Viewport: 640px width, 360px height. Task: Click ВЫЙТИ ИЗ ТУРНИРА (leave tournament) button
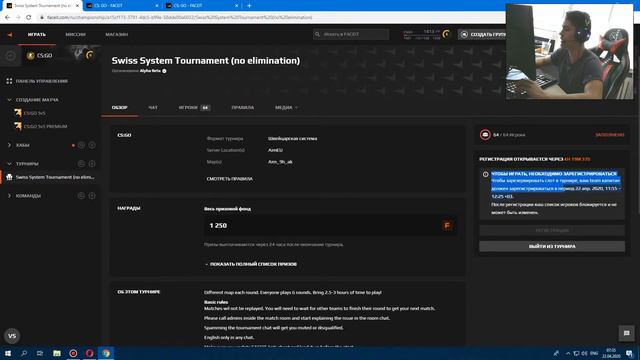coord(552,247)
